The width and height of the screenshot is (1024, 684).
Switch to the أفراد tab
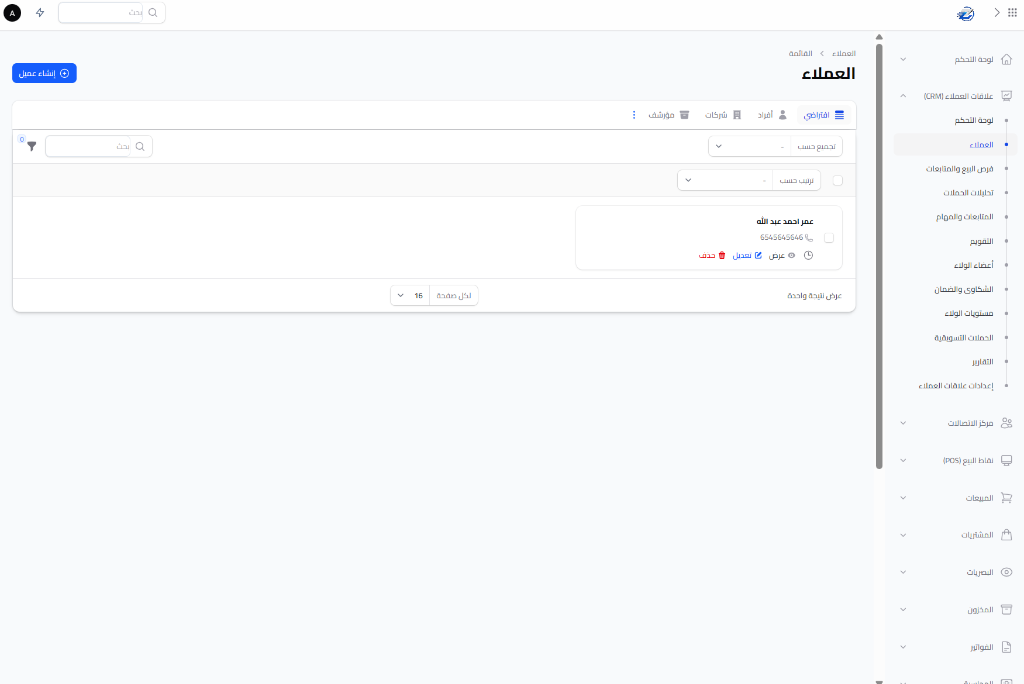(772, 115)
